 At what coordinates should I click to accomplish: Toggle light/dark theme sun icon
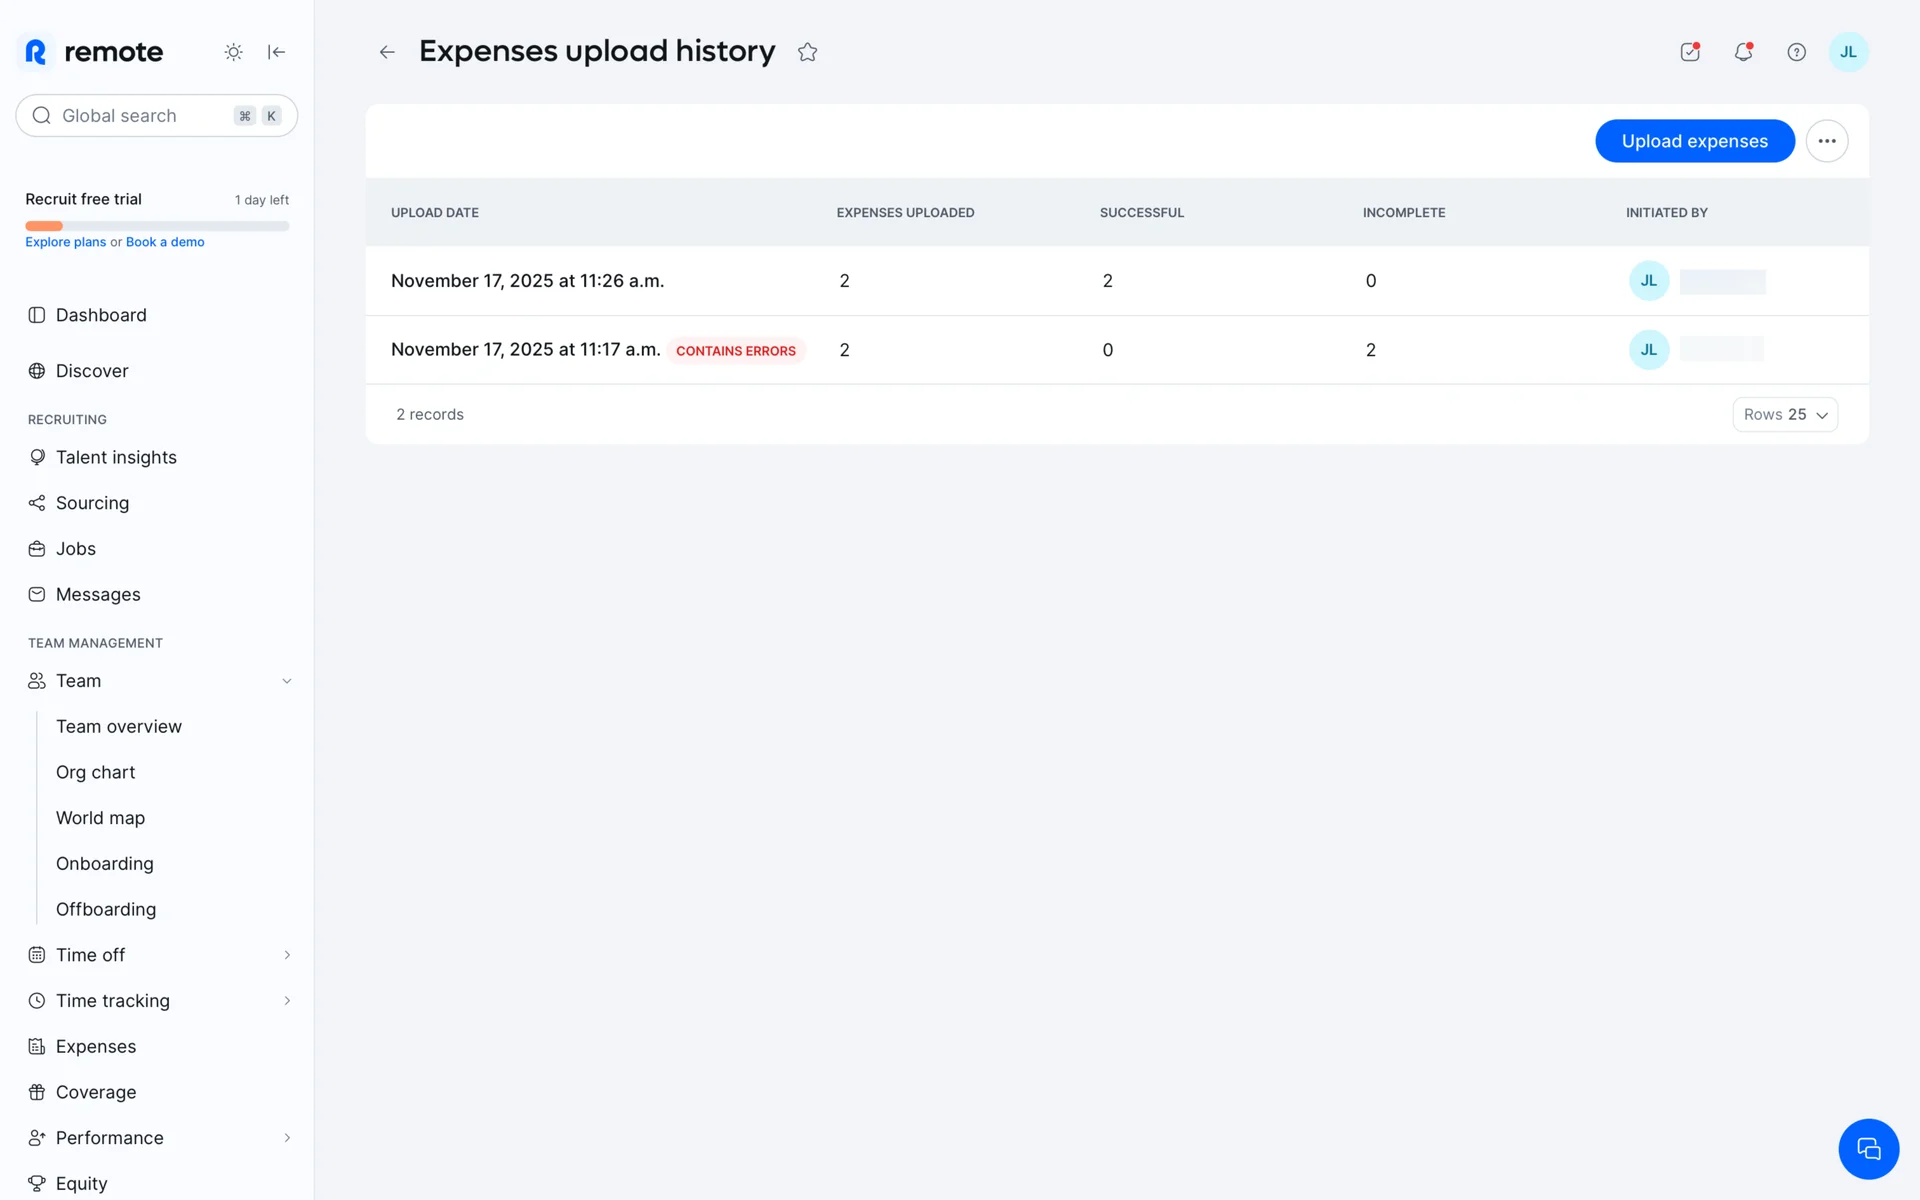click(x=233, y=52)
